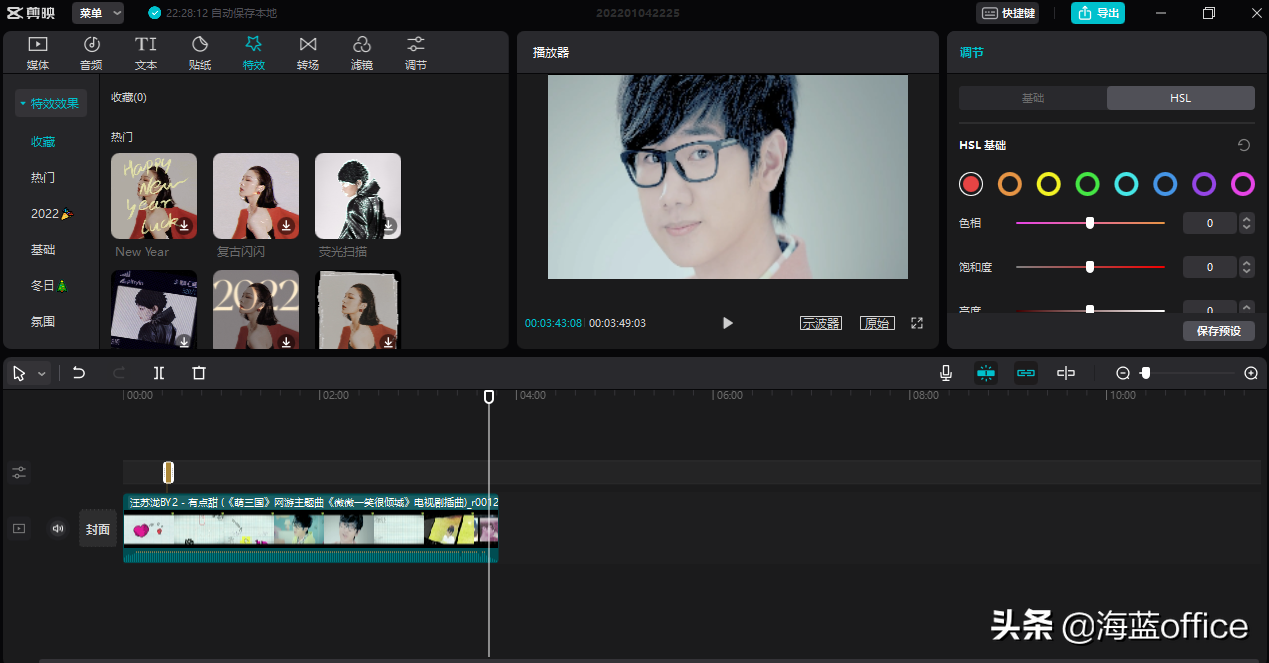
Task: Click the 快捷键 shortcuts button
Action: [1007, 13]
